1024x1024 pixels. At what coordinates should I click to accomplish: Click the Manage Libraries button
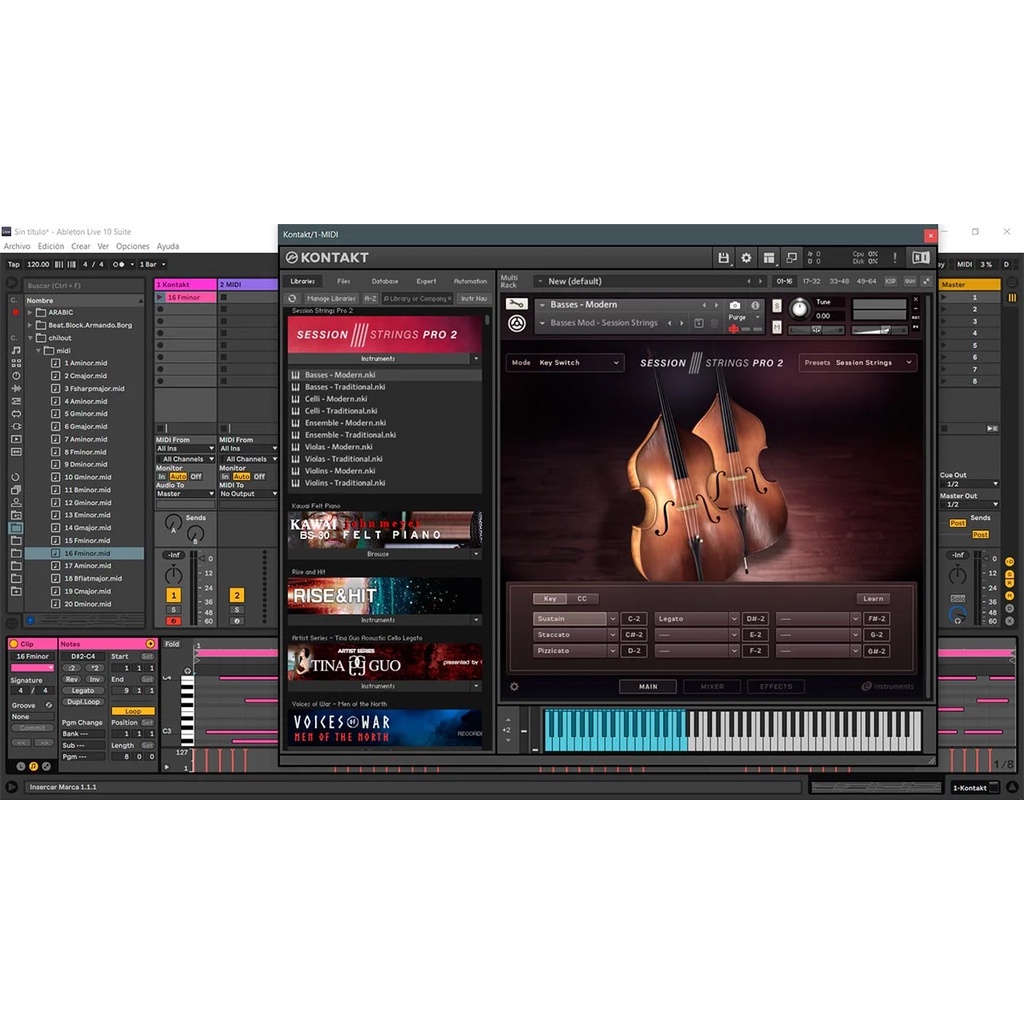tap(330, 298)
